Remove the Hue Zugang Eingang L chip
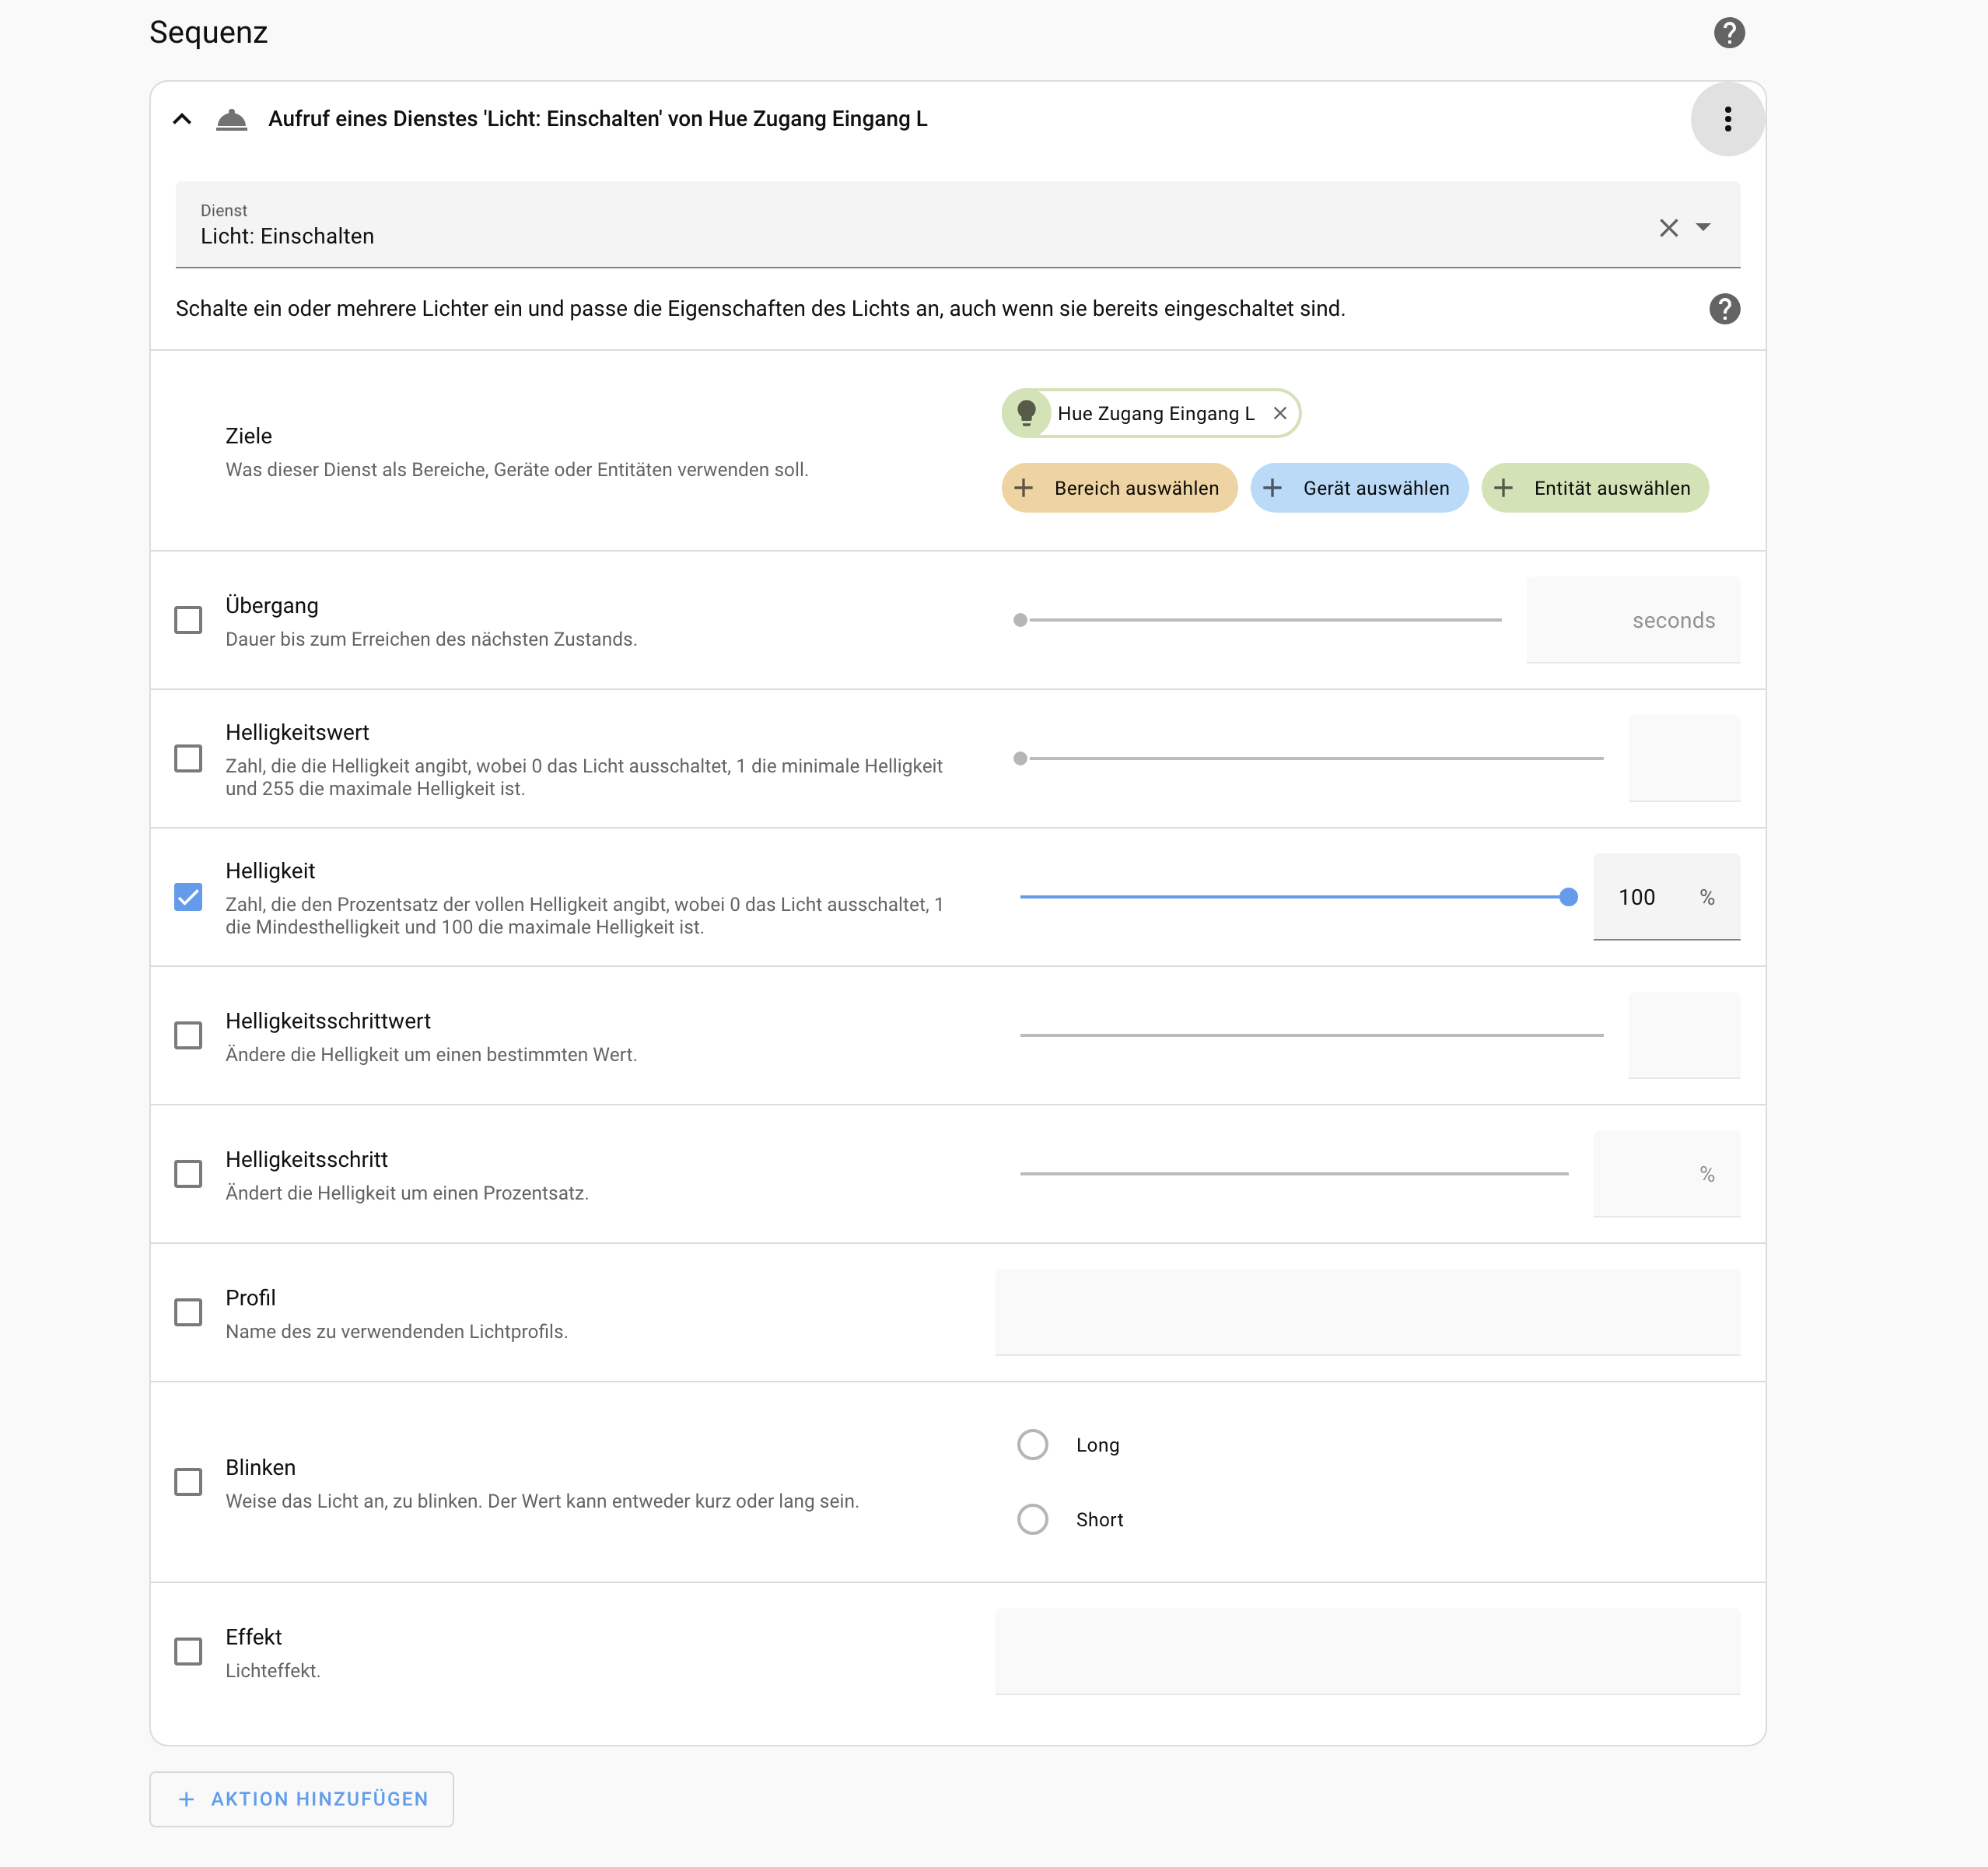Viewport: 1988px width, 1867px height. [1279, 413]
